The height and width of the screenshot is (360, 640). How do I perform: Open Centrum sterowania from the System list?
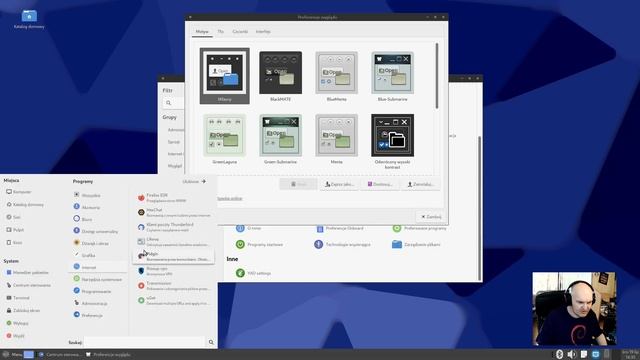(x=28, y=285)
